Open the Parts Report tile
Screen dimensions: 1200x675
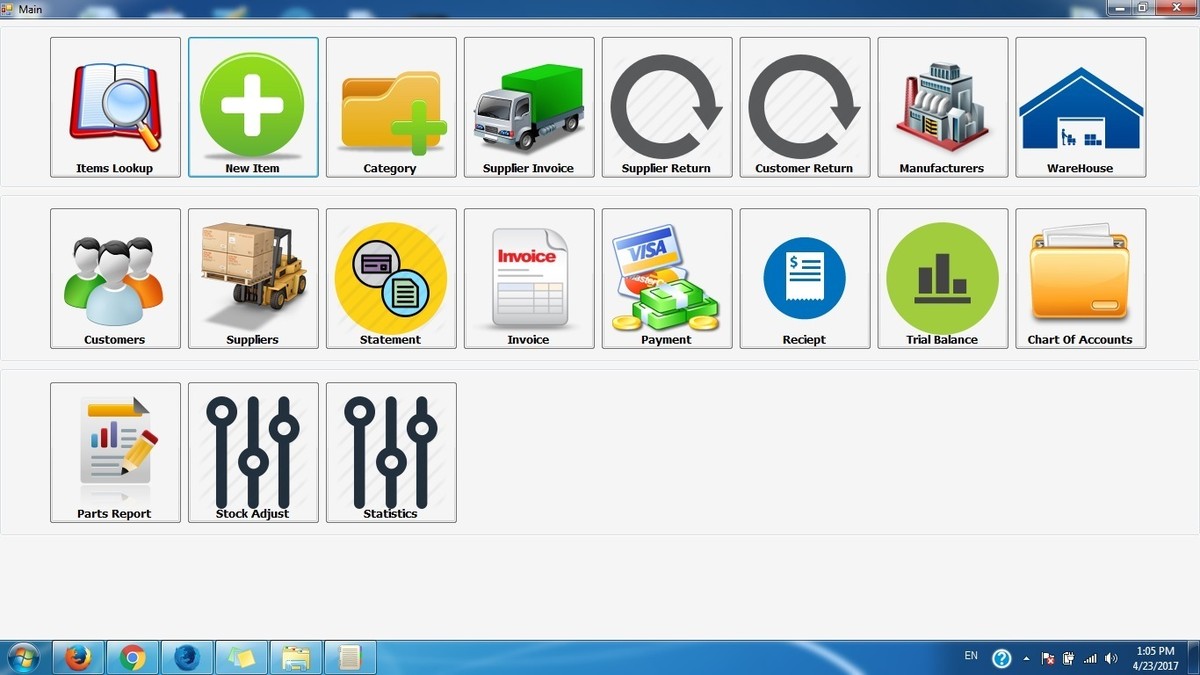tap(115, 452)
